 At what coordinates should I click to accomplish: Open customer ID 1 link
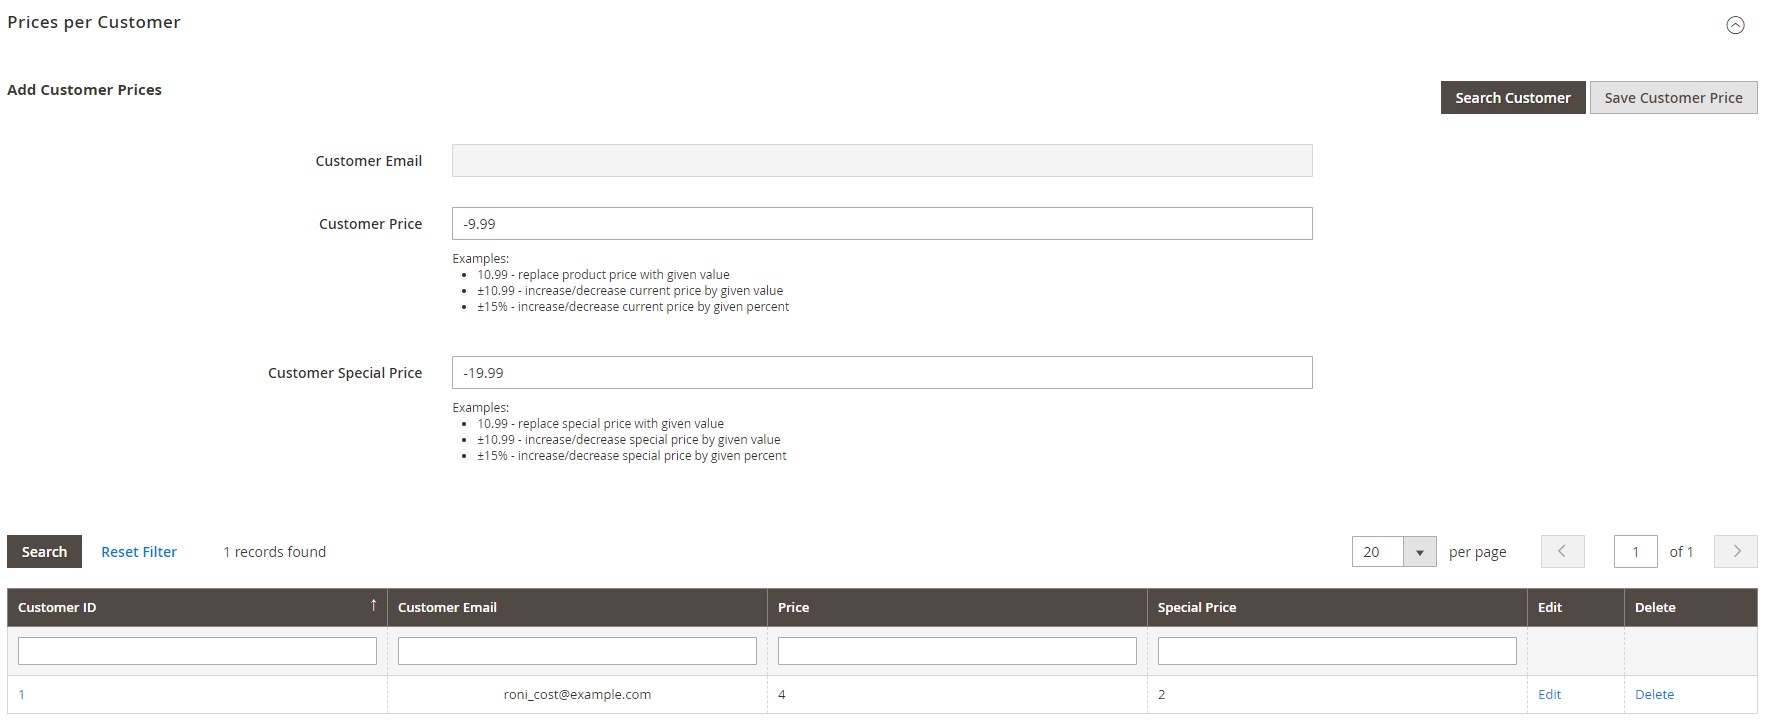point(21,695)
